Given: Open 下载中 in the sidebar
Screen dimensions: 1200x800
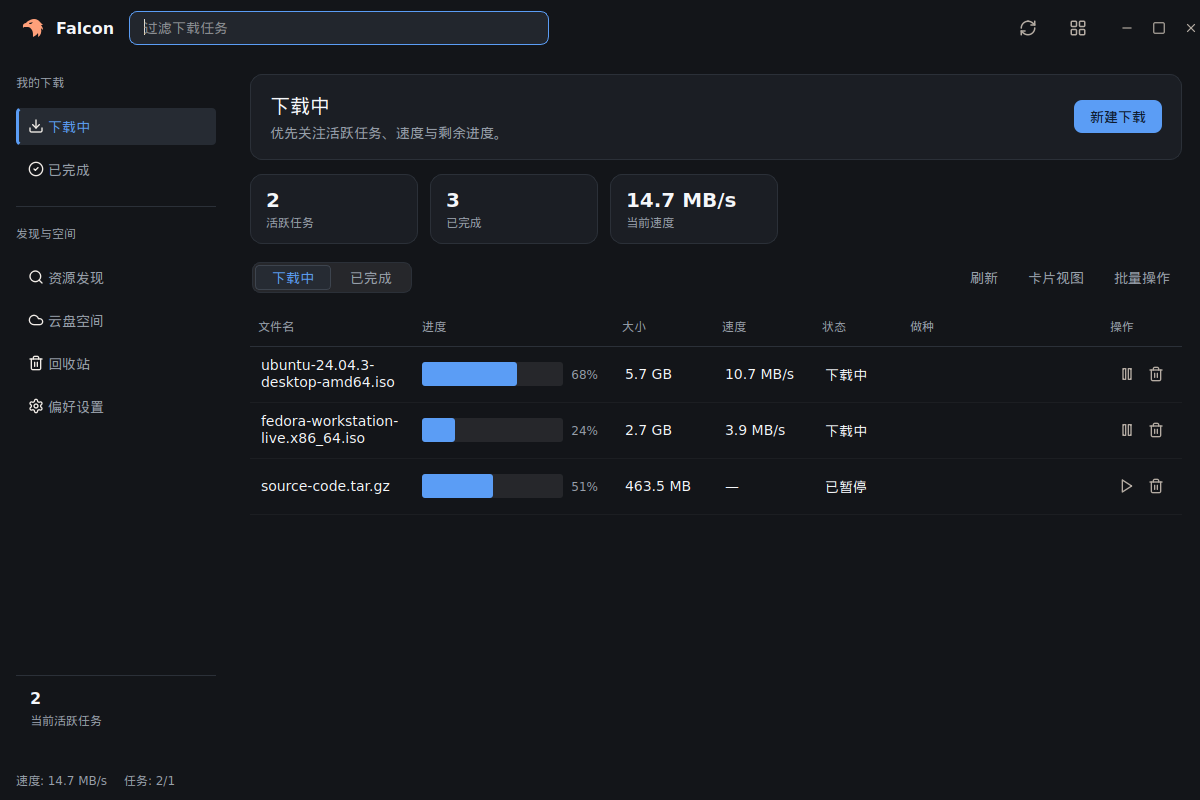Looking at the screenshot, I should click(x=116, y=127).
